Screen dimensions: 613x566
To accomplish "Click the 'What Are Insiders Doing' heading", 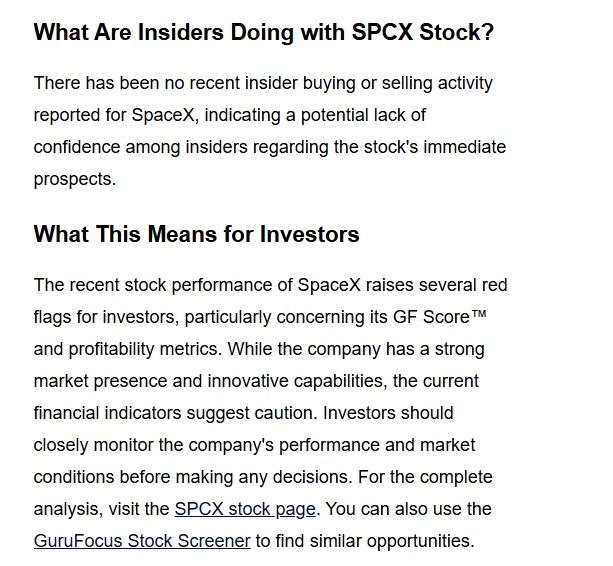I will click(x=264, y=32).
